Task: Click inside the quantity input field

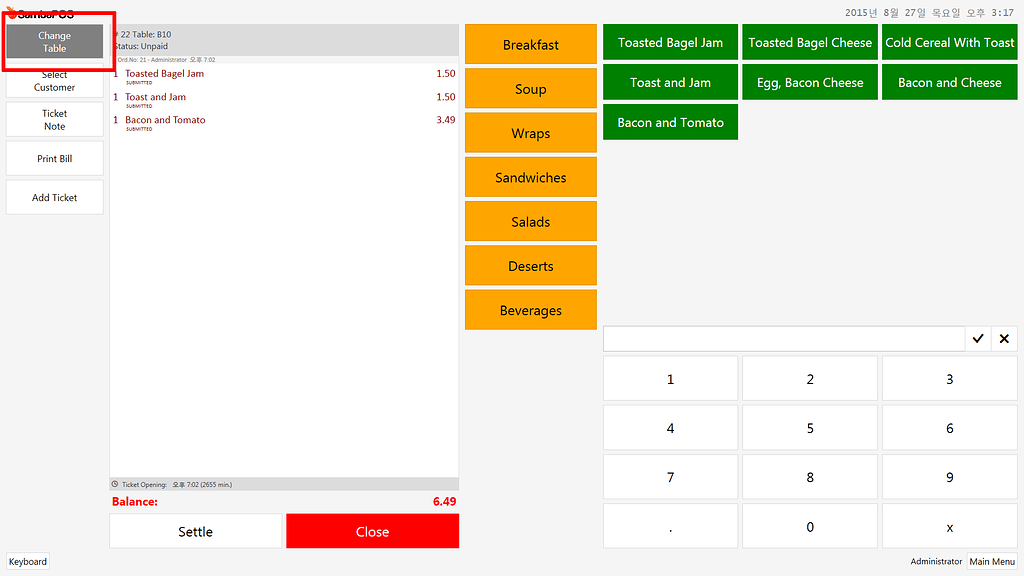Action: tap(783, 338)
